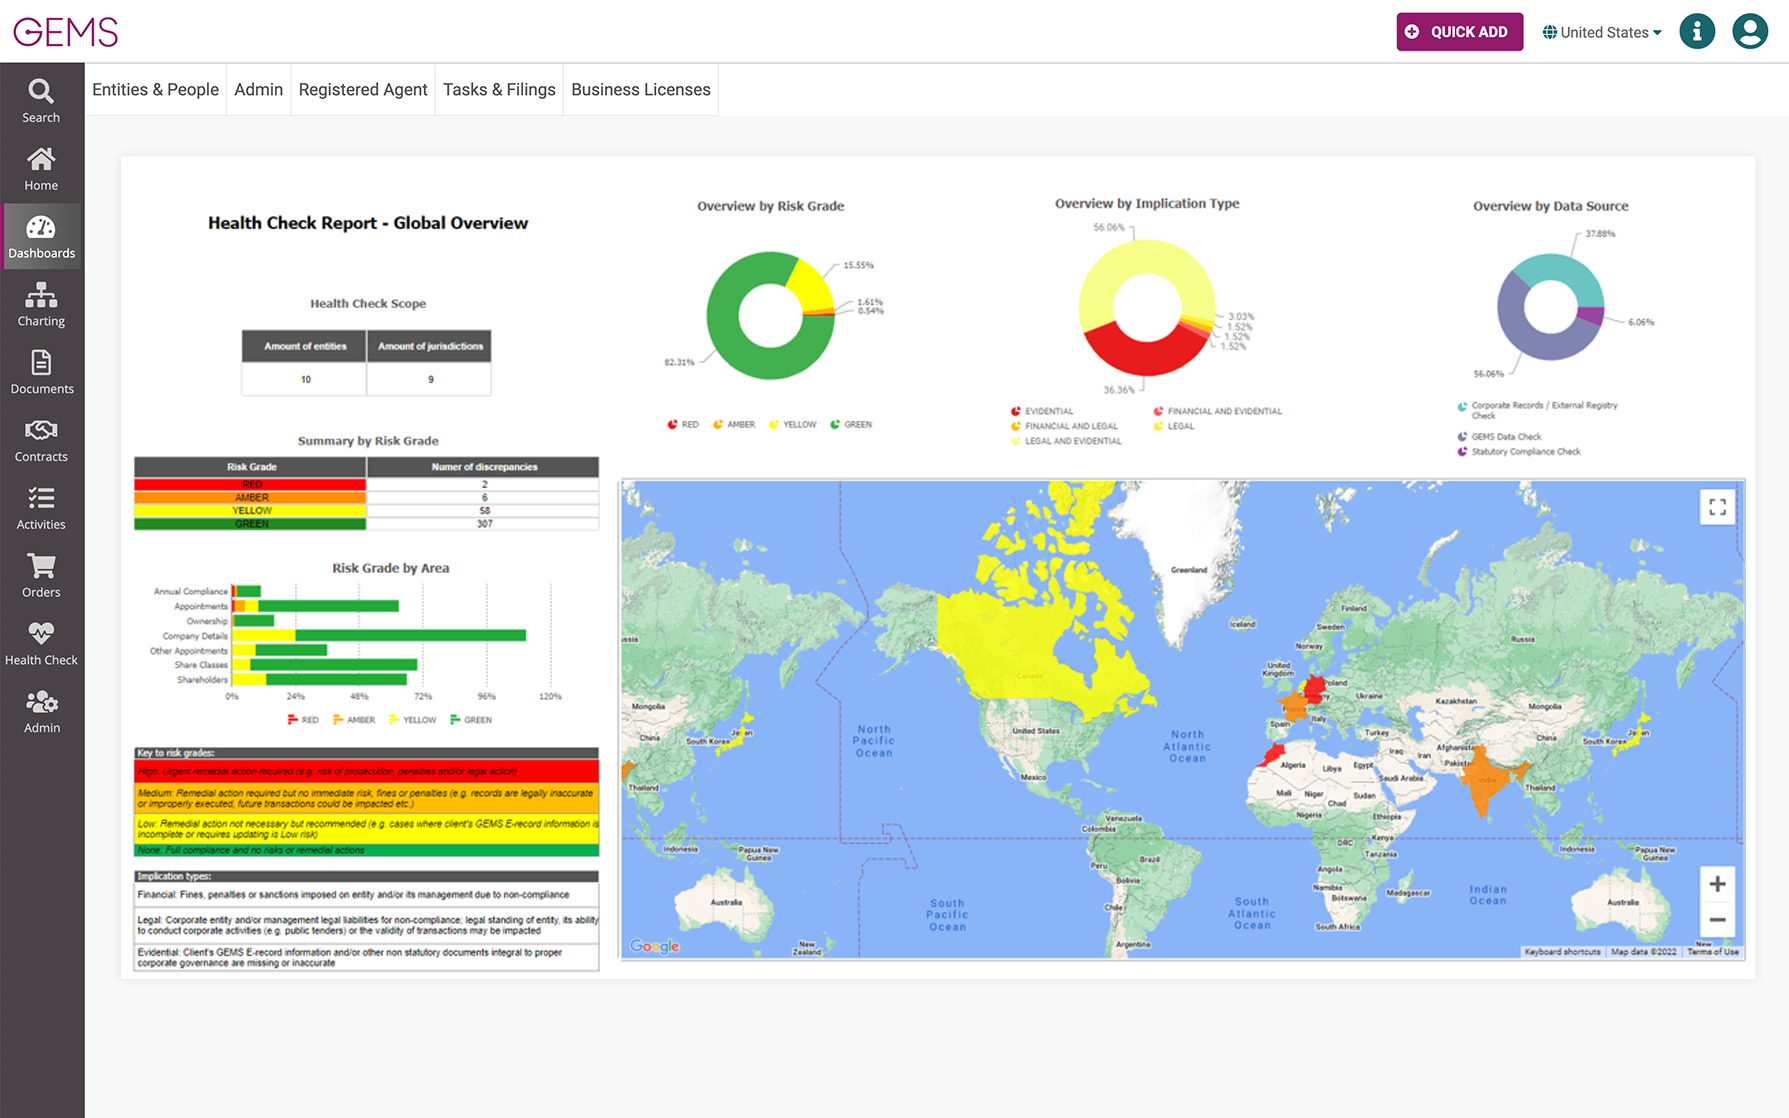
Task: Toggle YELLOW legend under Risk Grade by Area
Action: [x=413, y=720]
